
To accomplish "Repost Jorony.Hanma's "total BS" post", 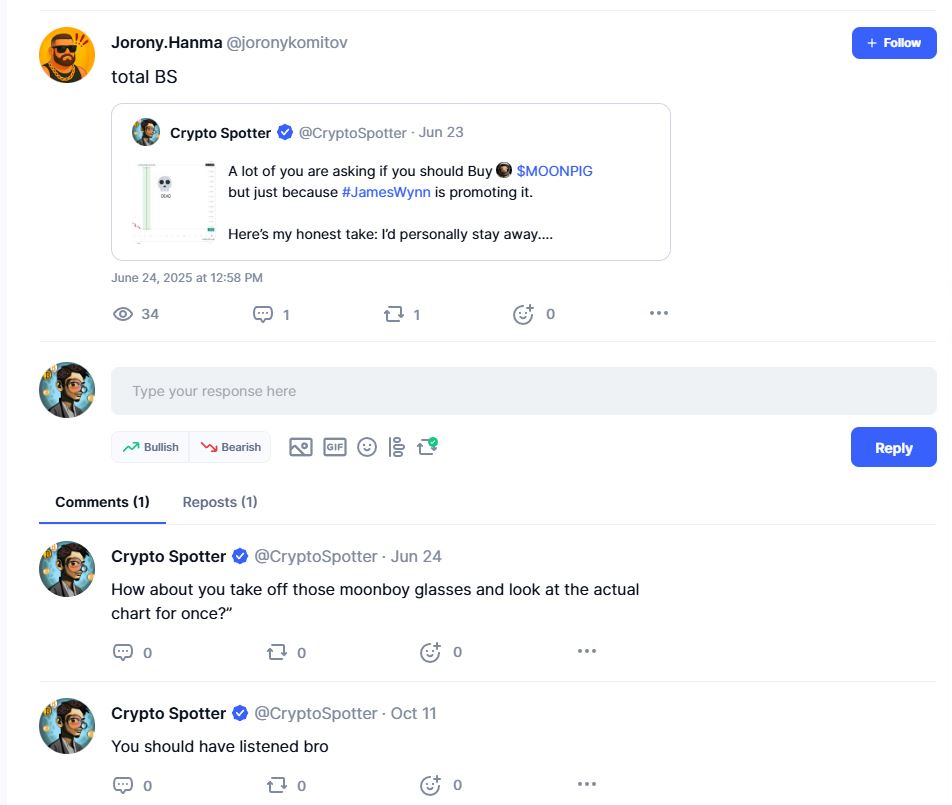I will [394, 314].
